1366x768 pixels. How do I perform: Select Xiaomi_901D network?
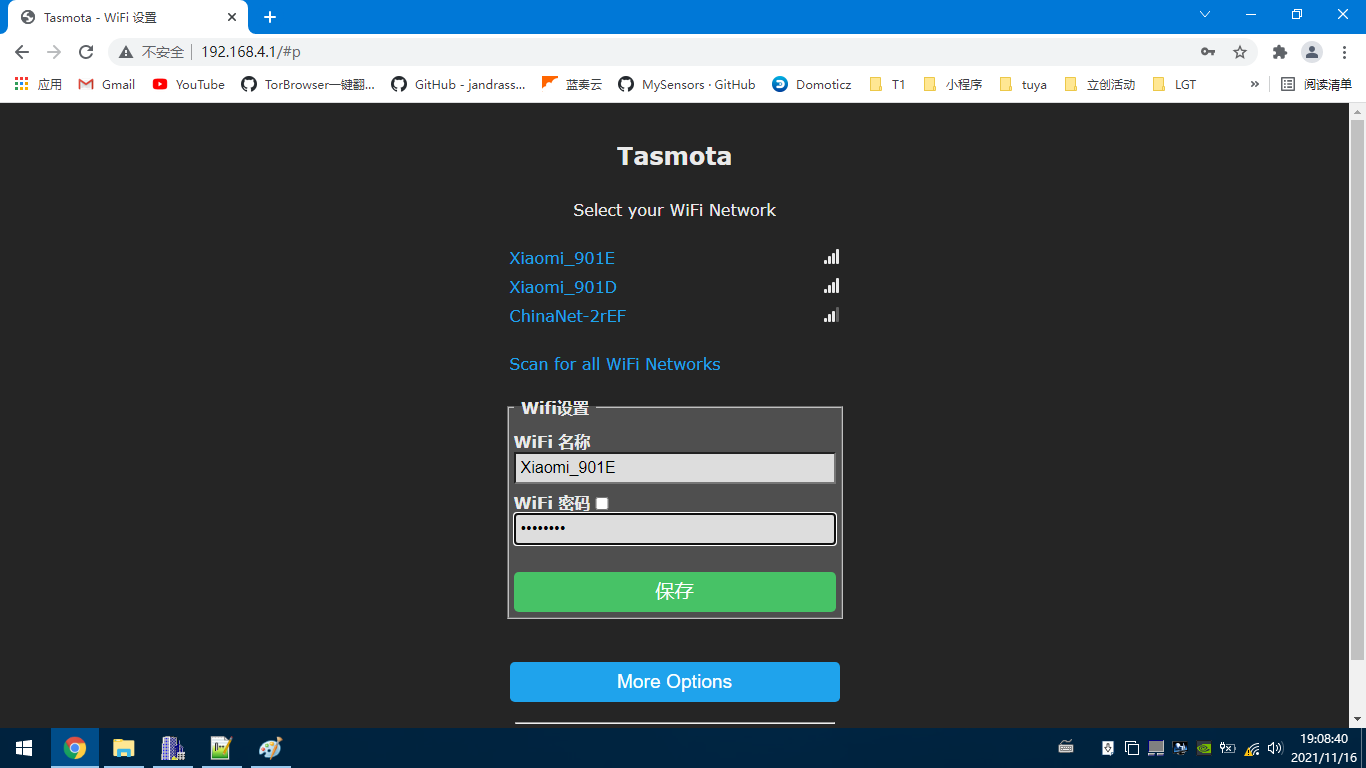(x=563, y=287)
